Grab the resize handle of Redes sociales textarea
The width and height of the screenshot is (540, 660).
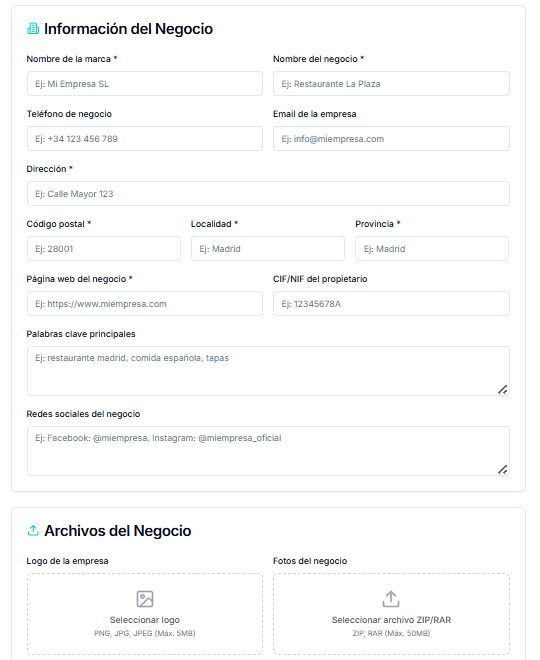[x=503, y=470]
